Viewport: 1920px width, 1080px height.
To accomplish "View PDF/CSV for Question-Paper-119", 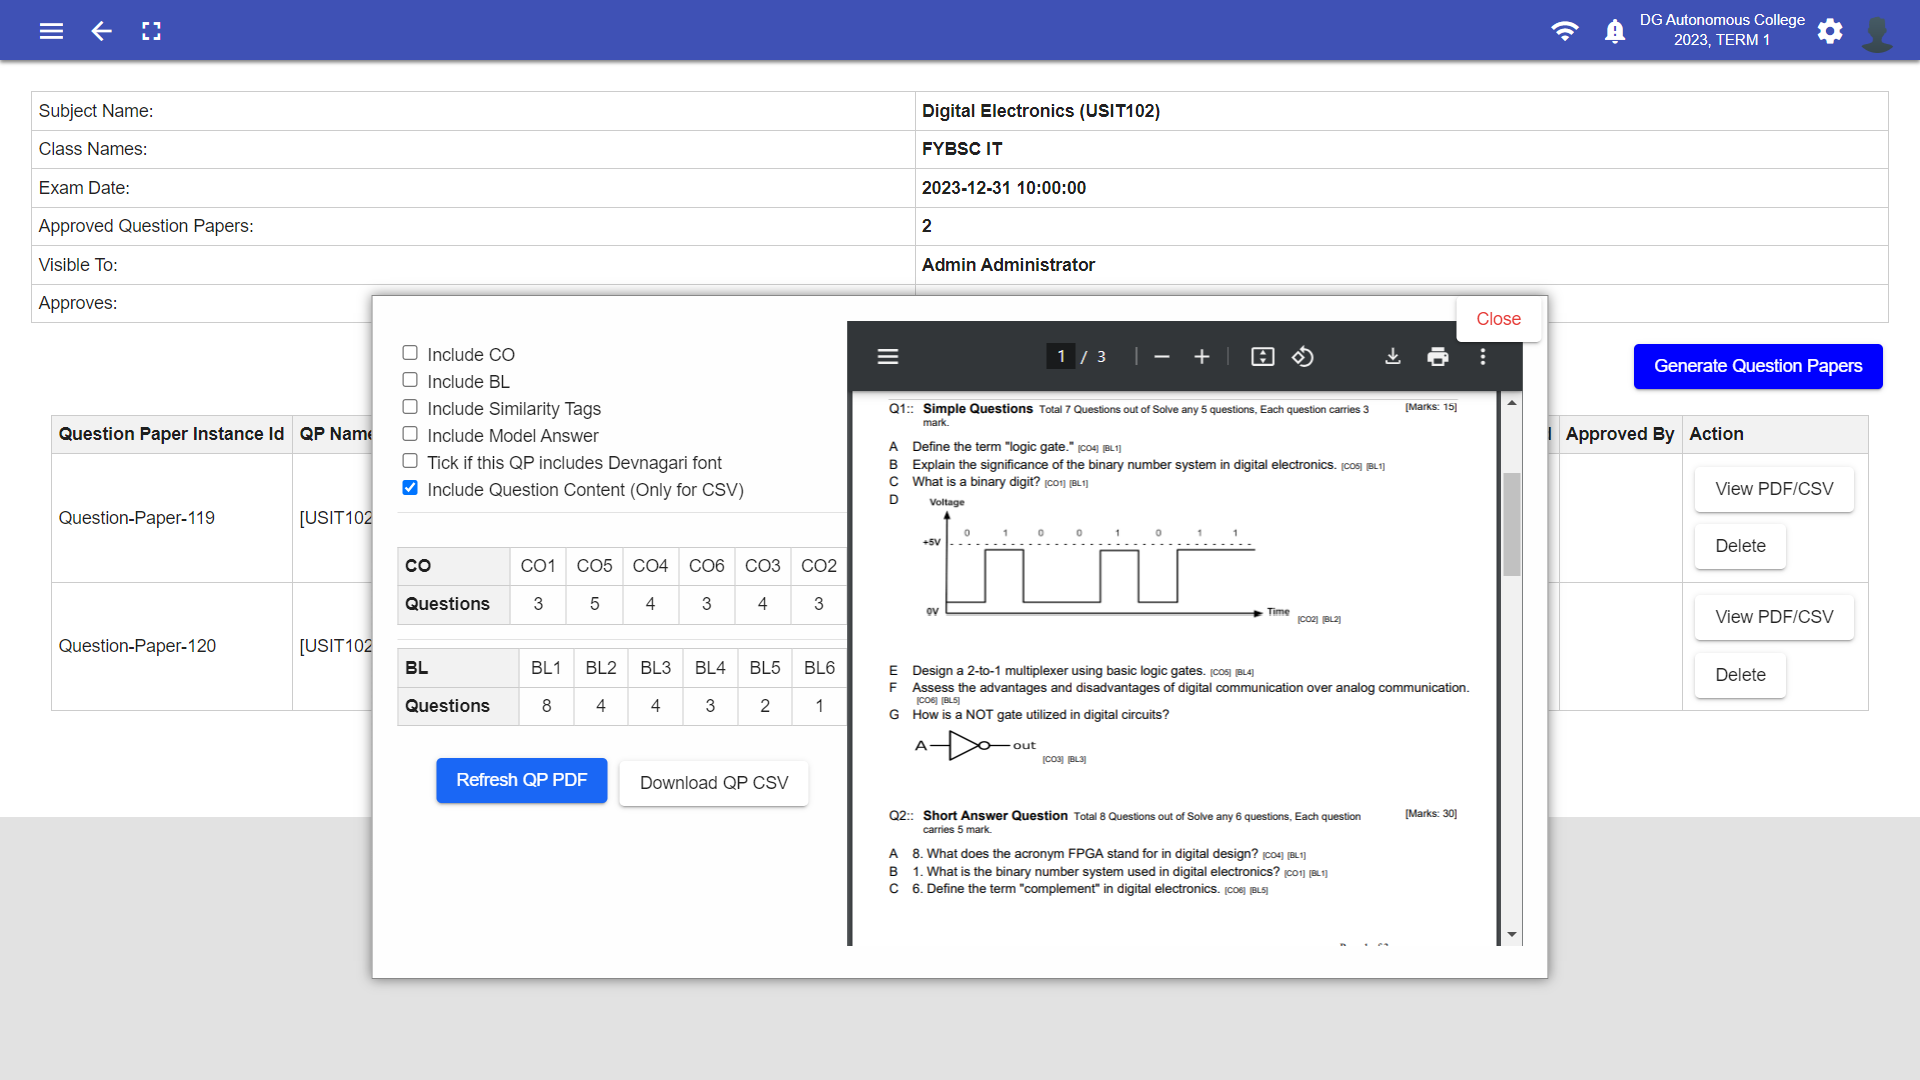I will tap(1774, 489).
